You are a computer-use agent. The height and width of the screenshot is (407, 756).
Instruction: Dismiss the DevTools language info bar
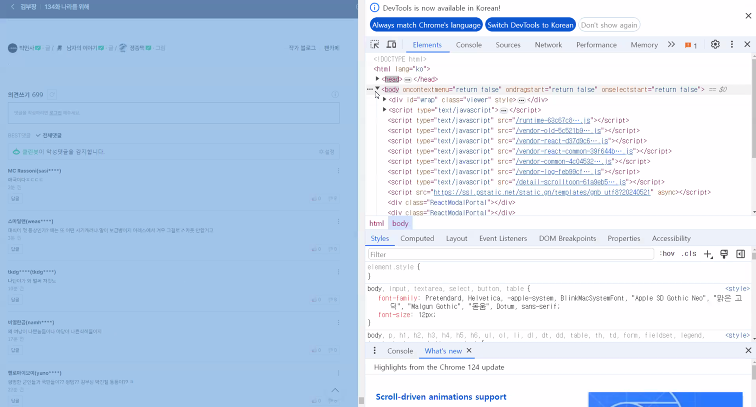tap(748, 16)
